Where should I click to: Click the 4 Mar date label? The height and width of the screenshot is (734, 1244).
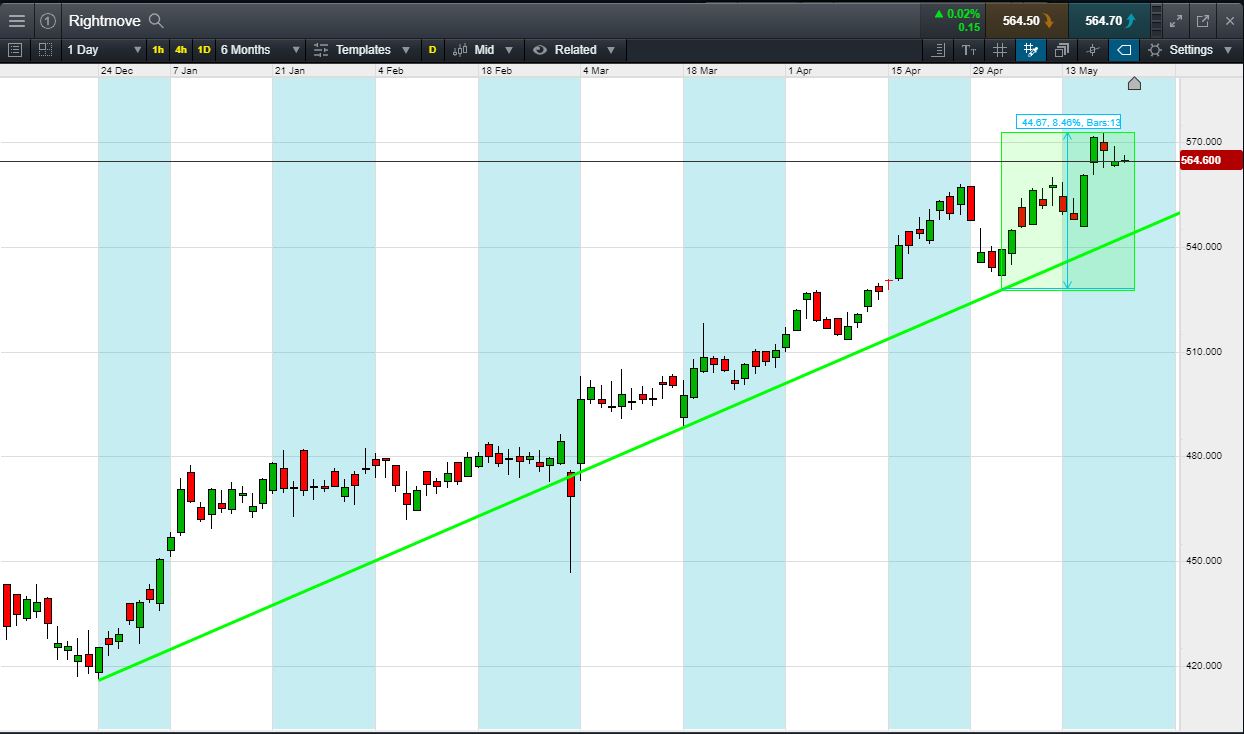pos(596,71)
